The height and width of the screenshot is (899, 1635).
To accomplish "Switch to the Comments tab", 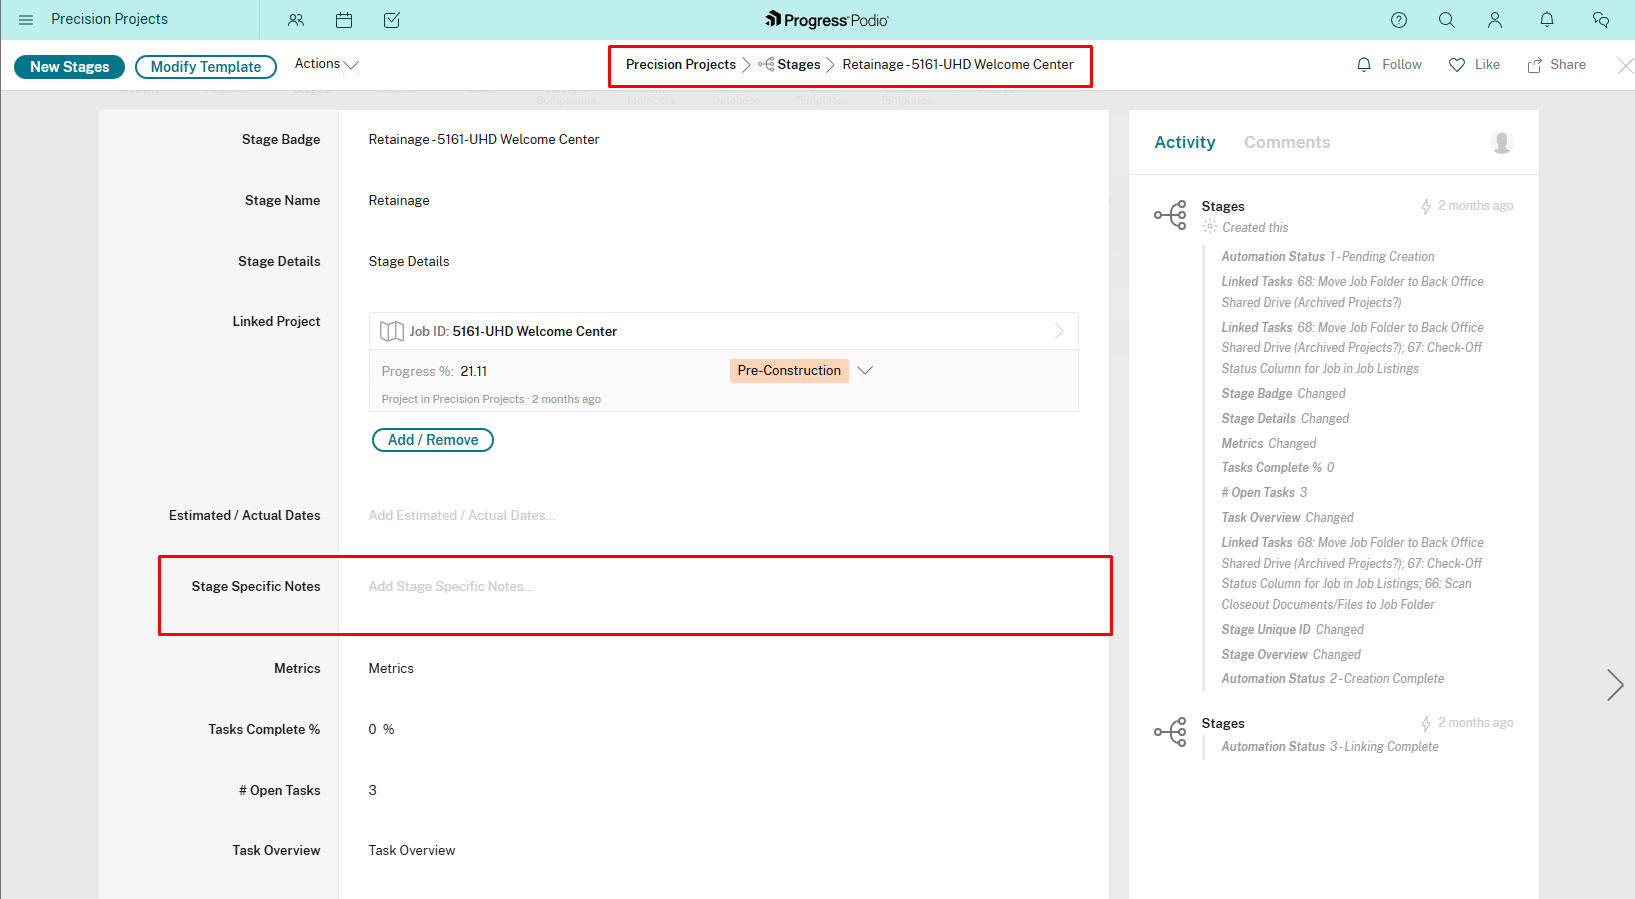I will [x=1286, y=143].
